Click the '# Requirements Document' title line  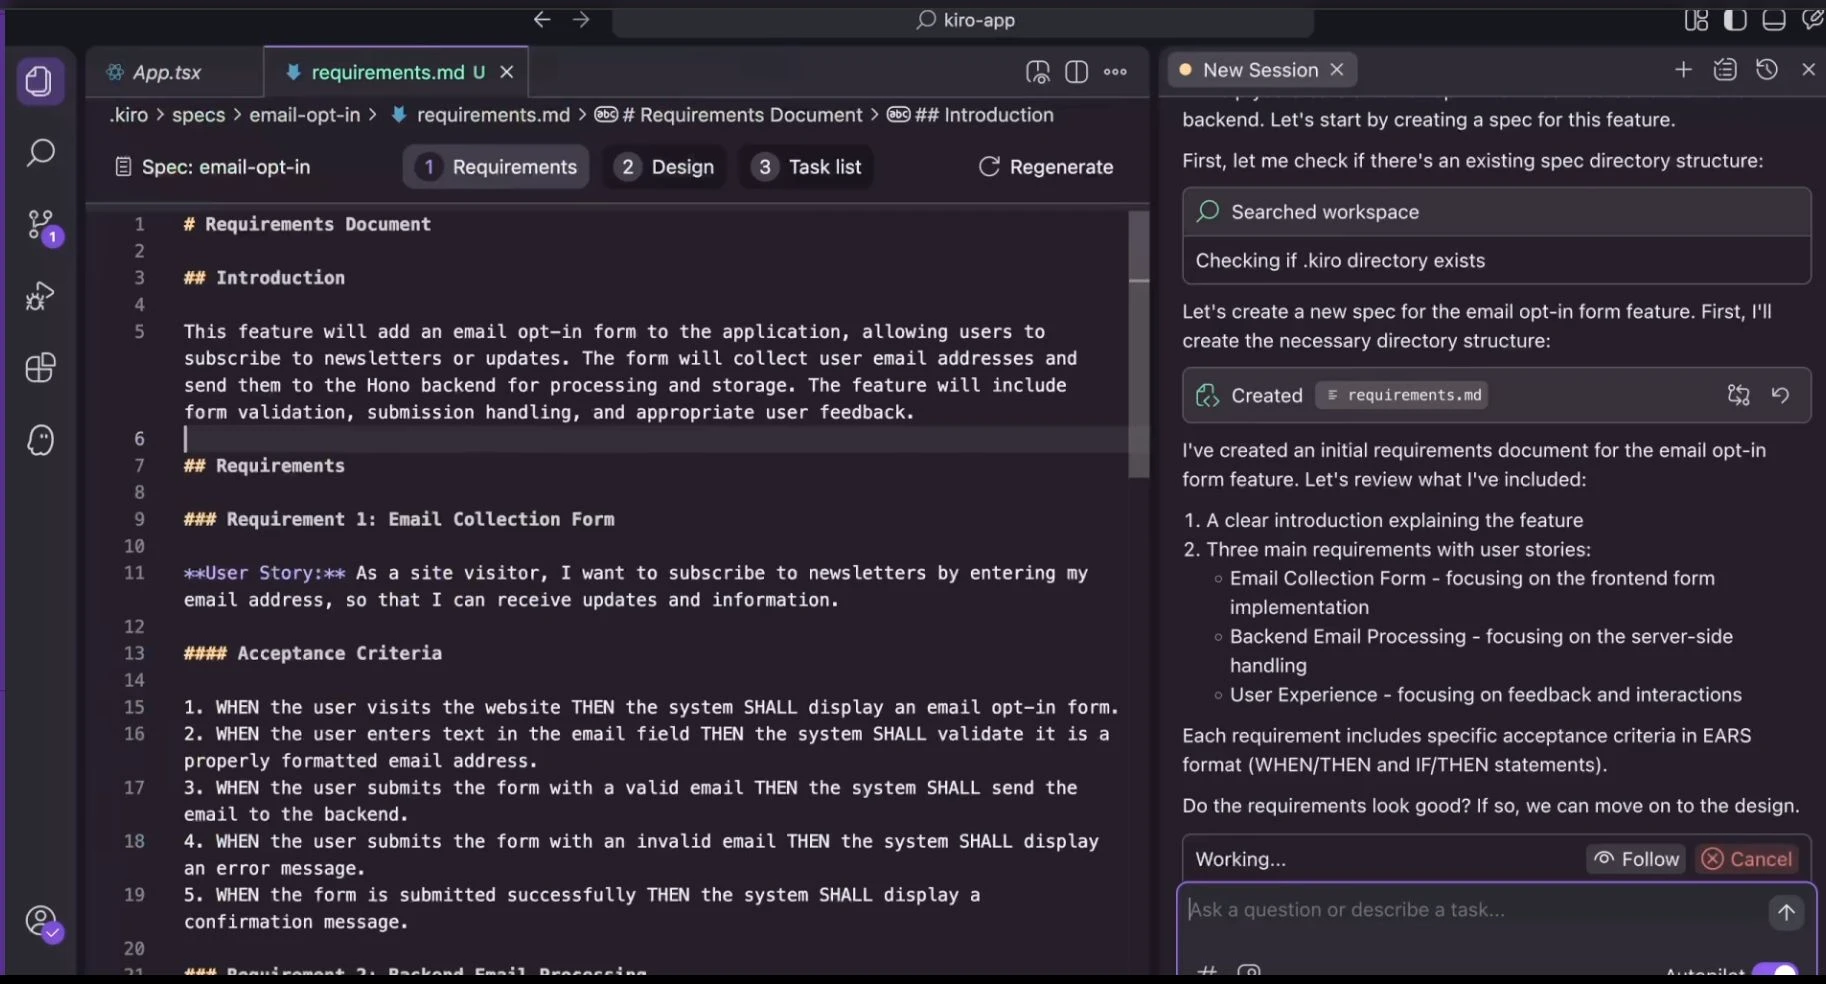coord(307,224)
